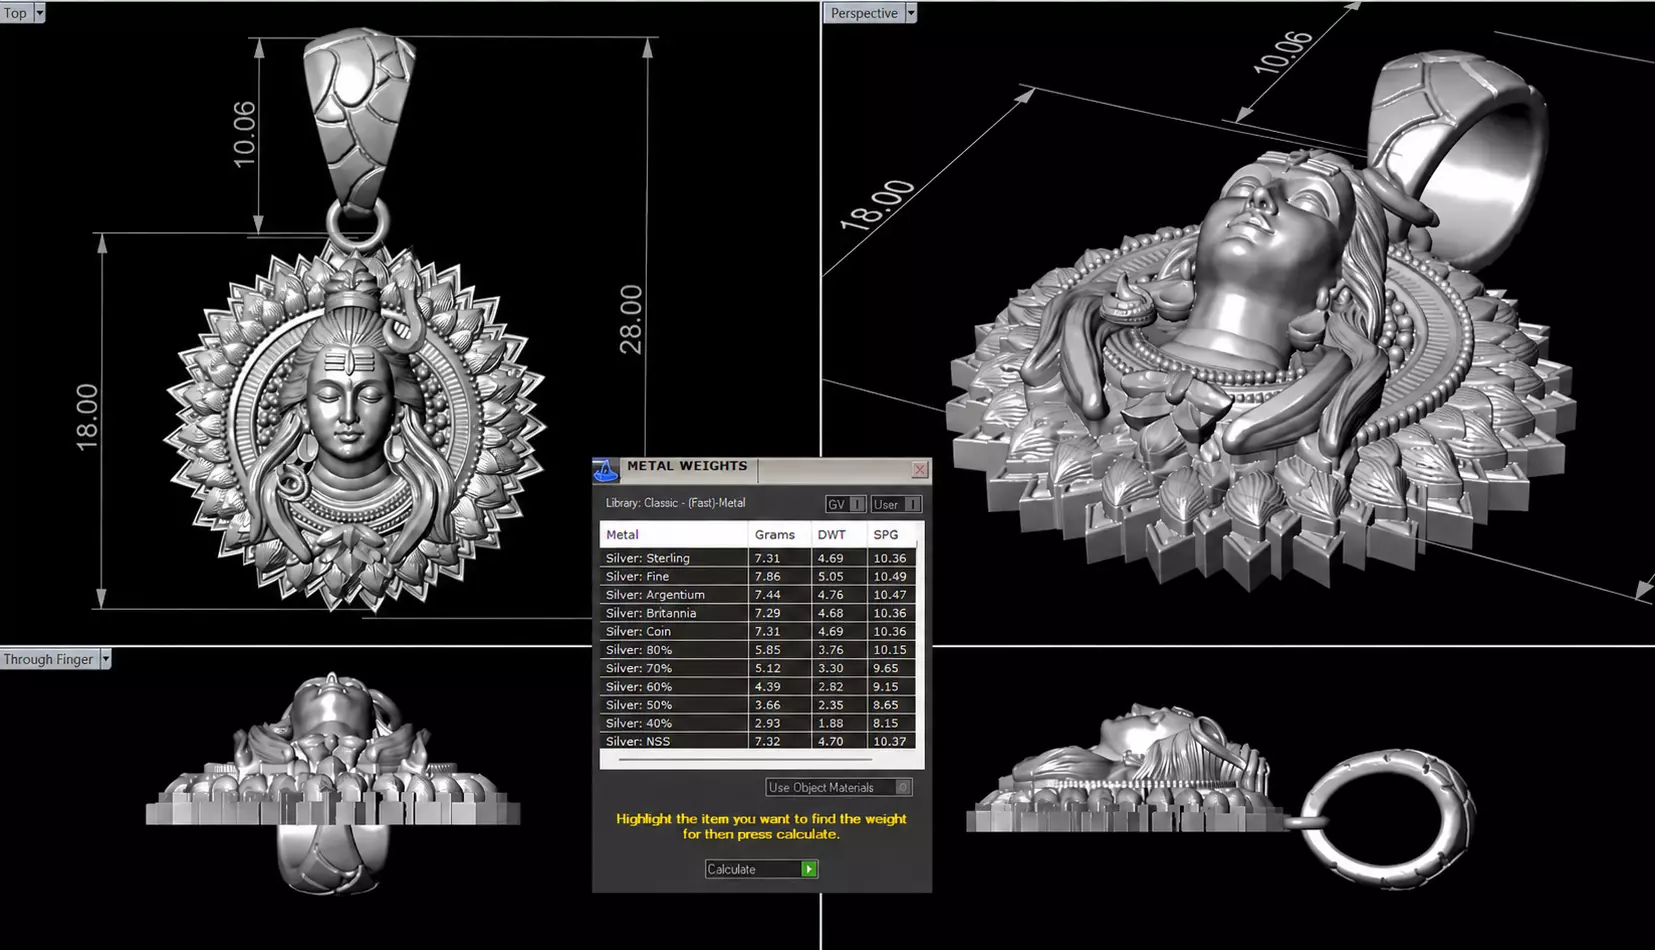Click the Library: Classic - (Fast)-Metal label
Image resolution: width=1655 pixels, height=950 pixels.
coord(676,503)
